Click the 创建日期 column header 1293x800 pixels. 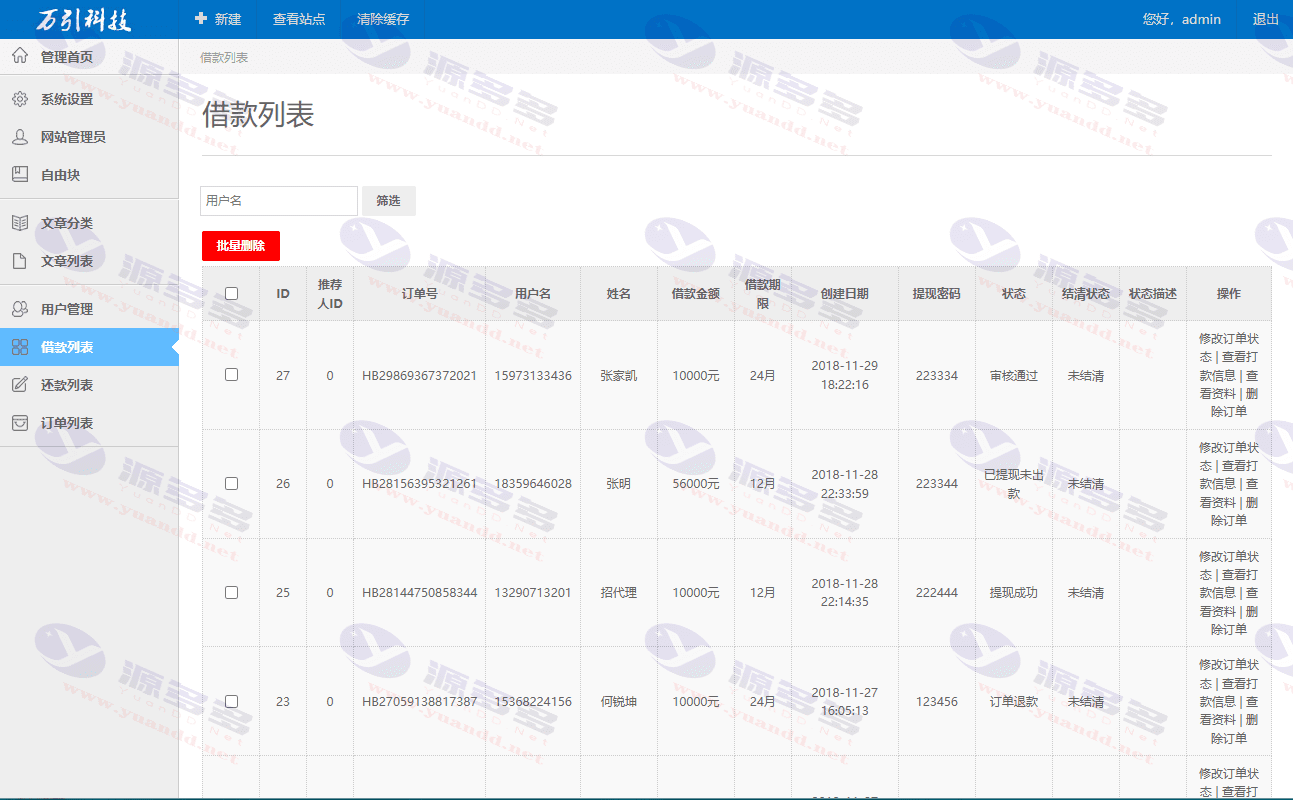click(x=845, y=294)
